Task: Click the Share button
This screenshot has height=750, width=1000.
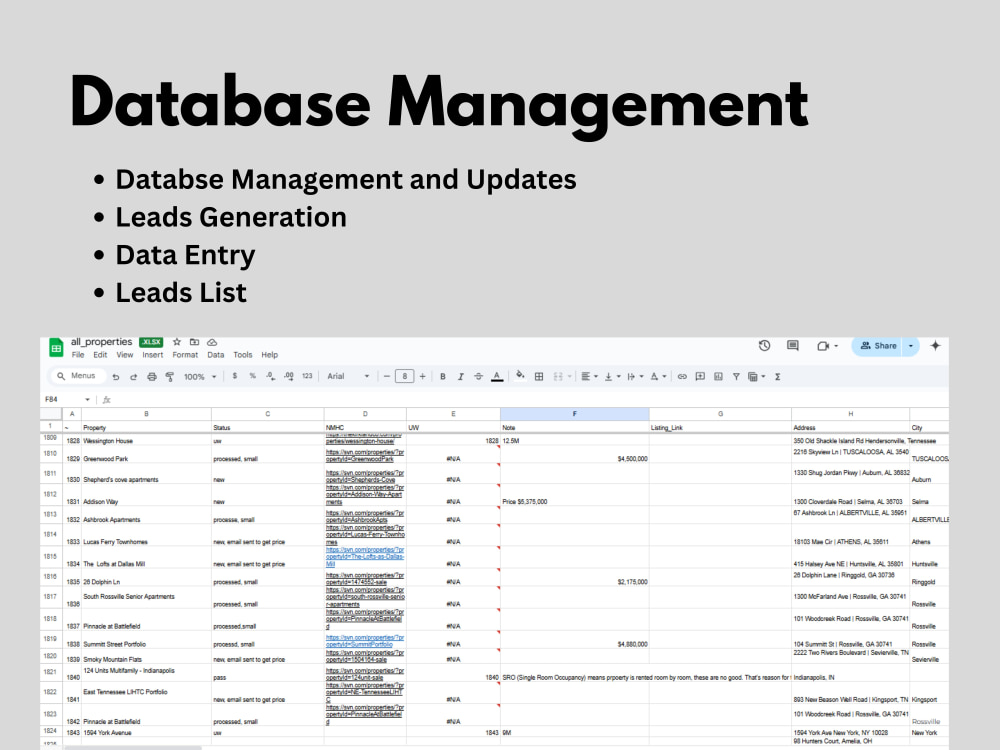Action: [x=878, y=346]
